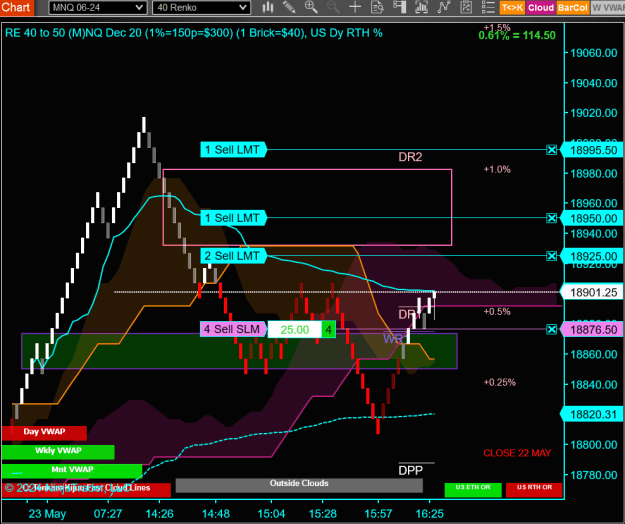Cancel the 18950.00 sell limit order via X
The height and width of the screenshot is (524, 625).
[552, 218]
